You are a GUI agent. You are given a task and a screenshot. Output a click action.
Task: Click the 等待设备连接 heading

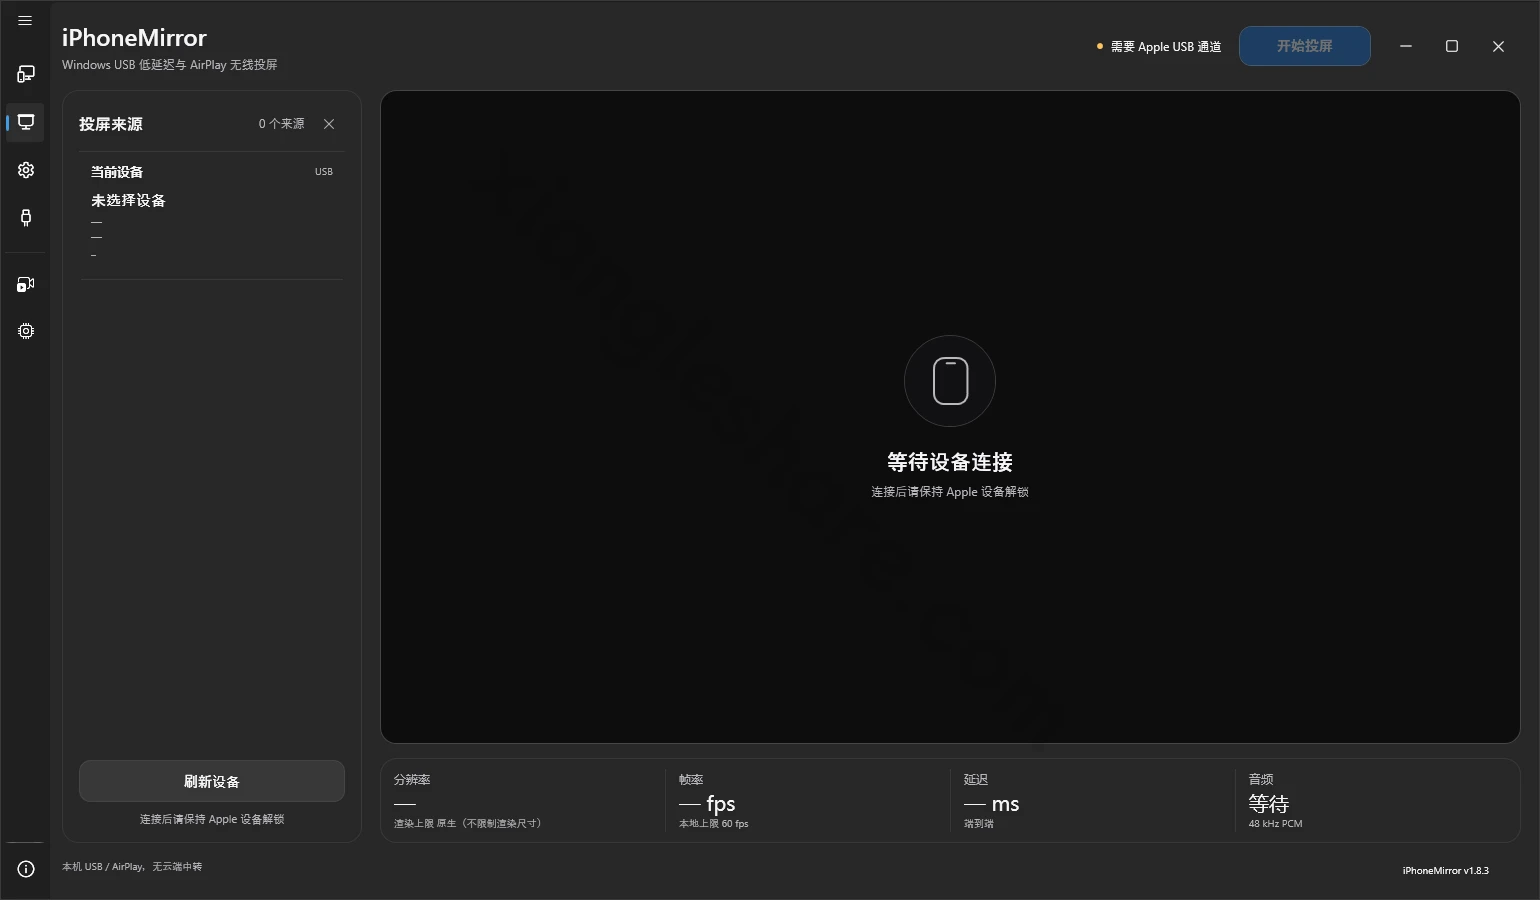pyautogui.click(x=950, y=462)
